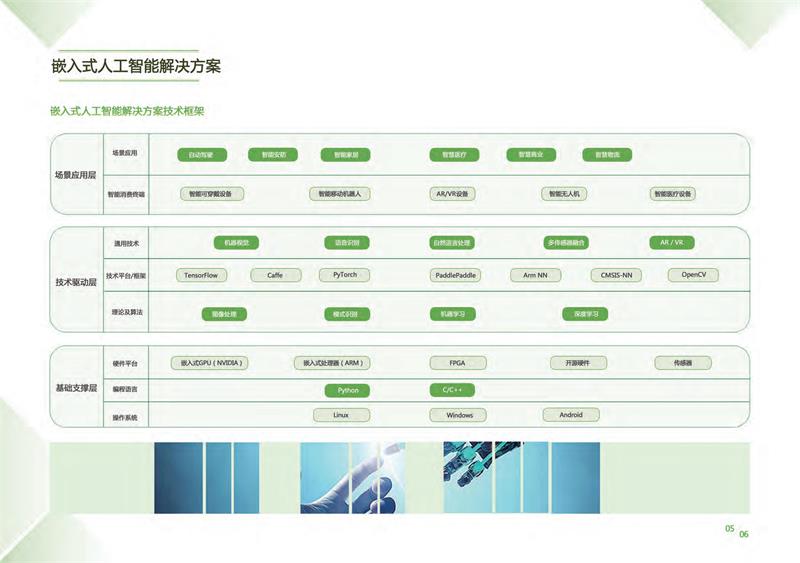Select the Linux operating system box

pos(344,415)
